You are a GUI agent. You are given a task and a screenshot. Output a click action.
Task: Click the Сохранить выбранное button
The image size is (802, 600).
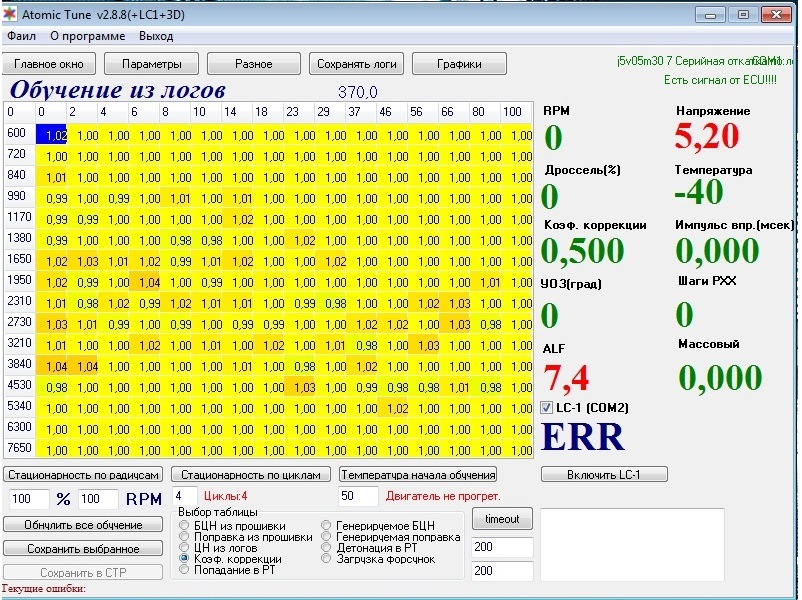83,548
